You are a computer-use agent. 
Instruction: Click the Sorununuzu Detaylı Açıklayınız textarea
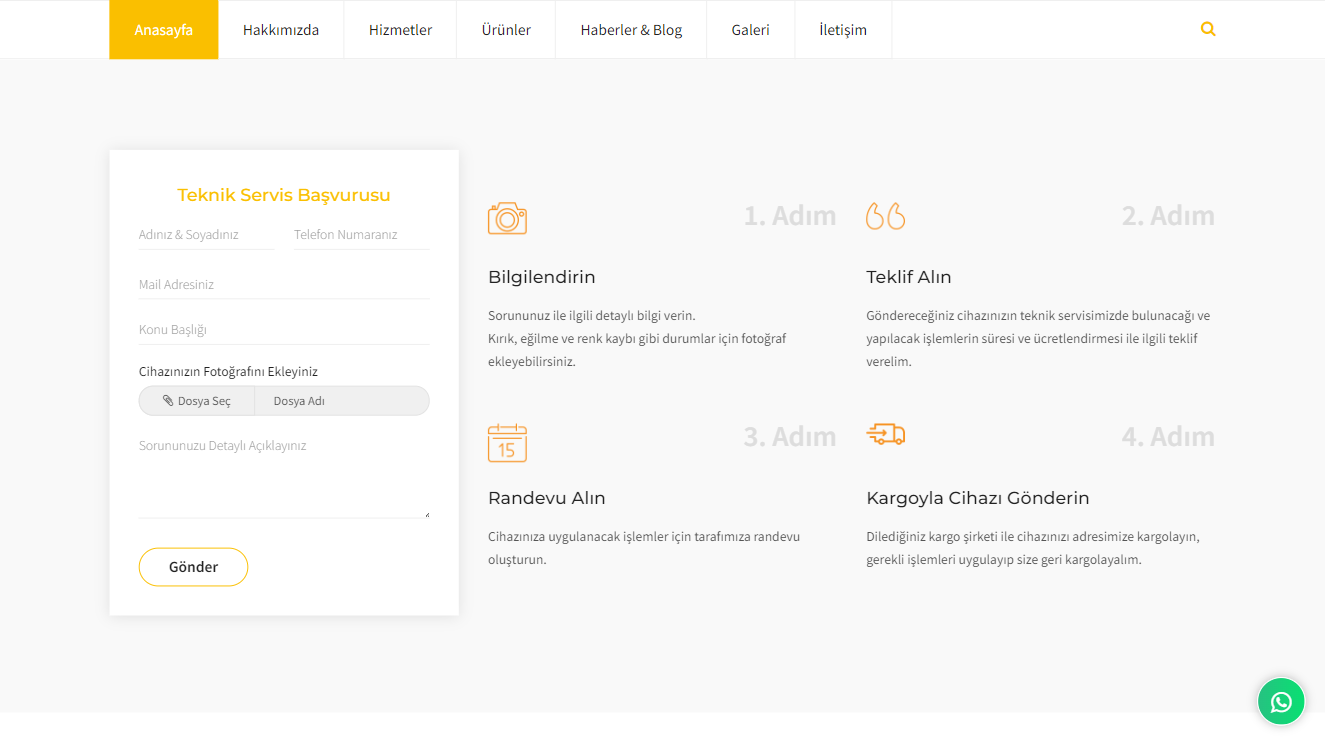[x=284, y=476]
